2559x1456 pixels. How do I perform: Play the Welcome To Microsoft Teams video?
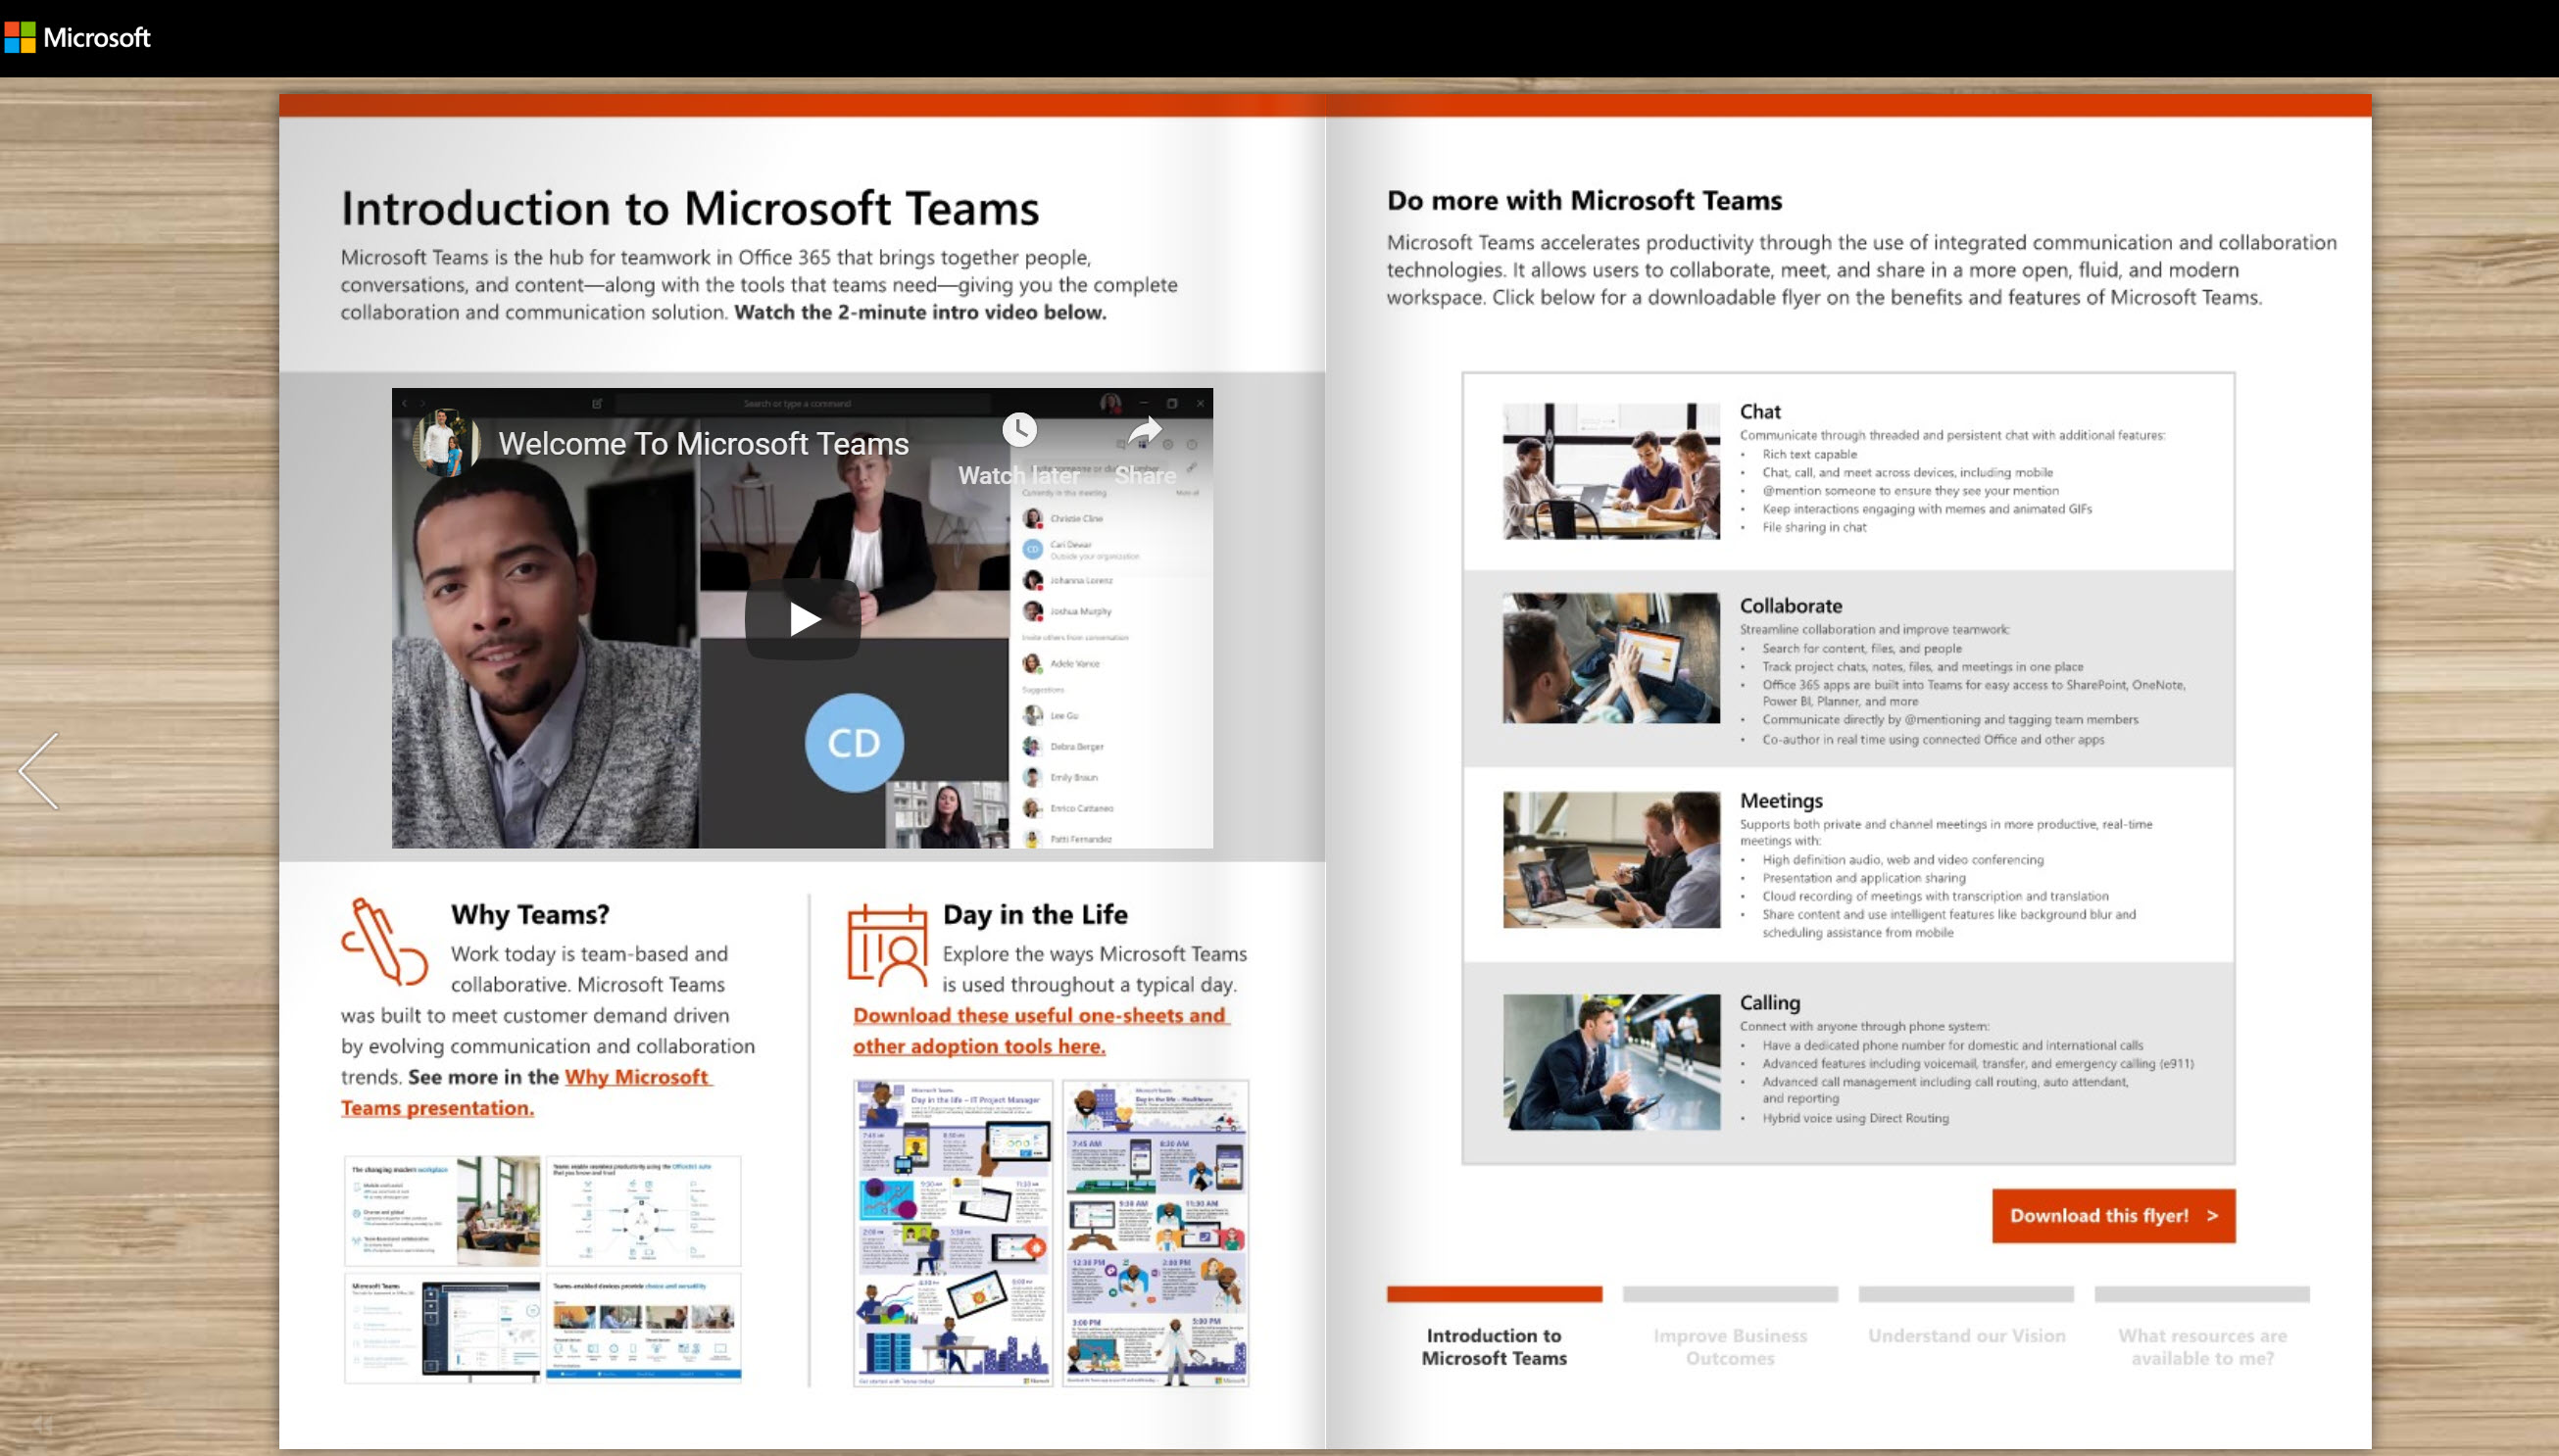[x=802, y=619]
